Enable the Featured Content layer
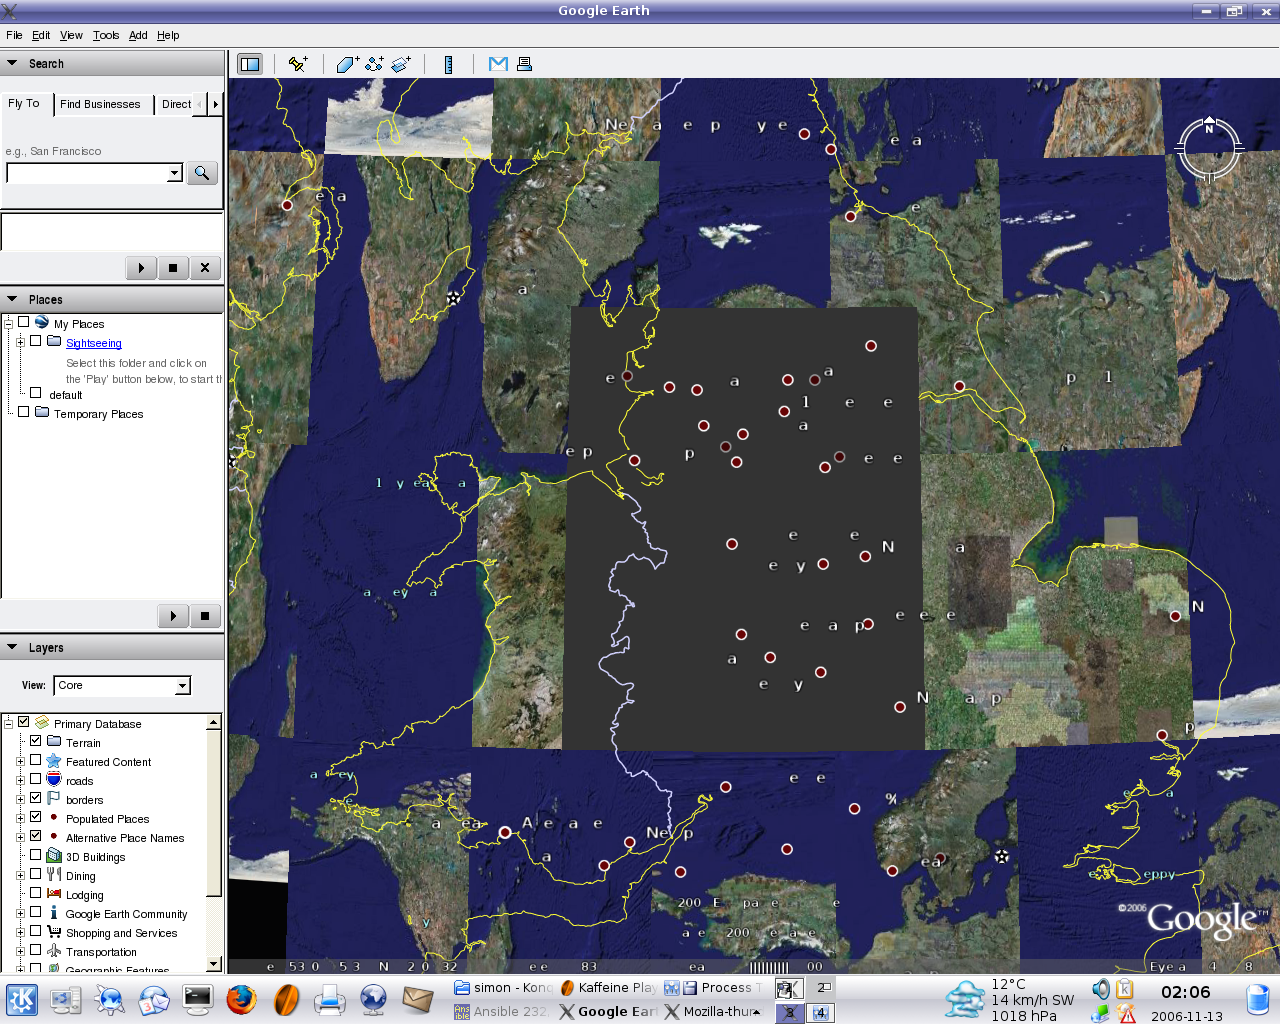Screen dimensions: 1280x1024 pos(35,760)
